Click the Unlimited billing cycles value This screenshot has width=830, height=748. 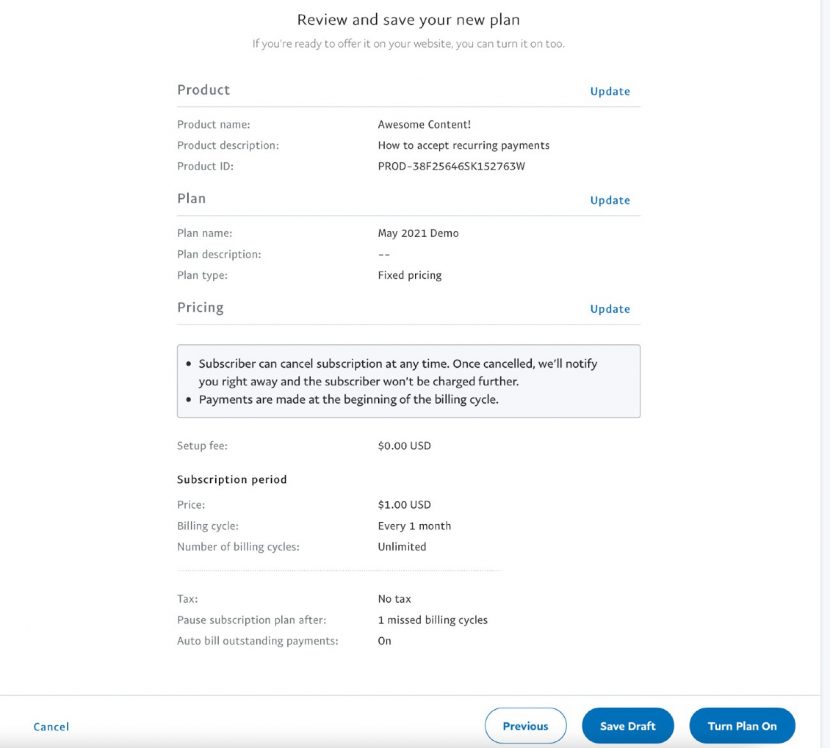402,546
